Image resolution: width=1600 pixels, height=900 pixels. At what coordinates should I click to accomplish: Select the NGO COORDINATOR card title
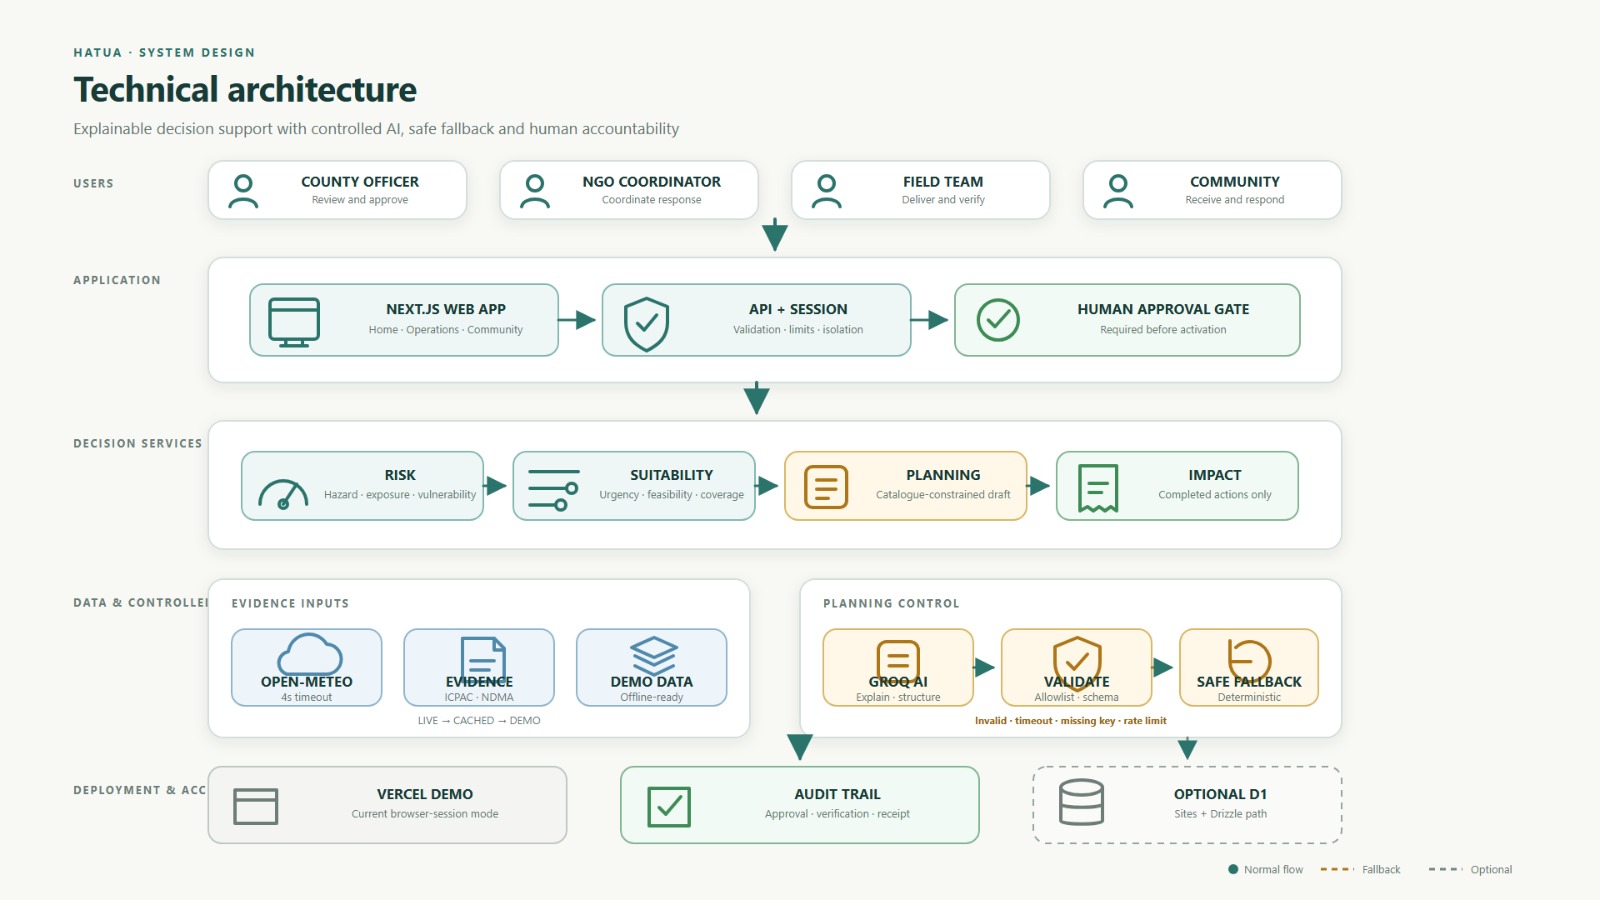652,182
